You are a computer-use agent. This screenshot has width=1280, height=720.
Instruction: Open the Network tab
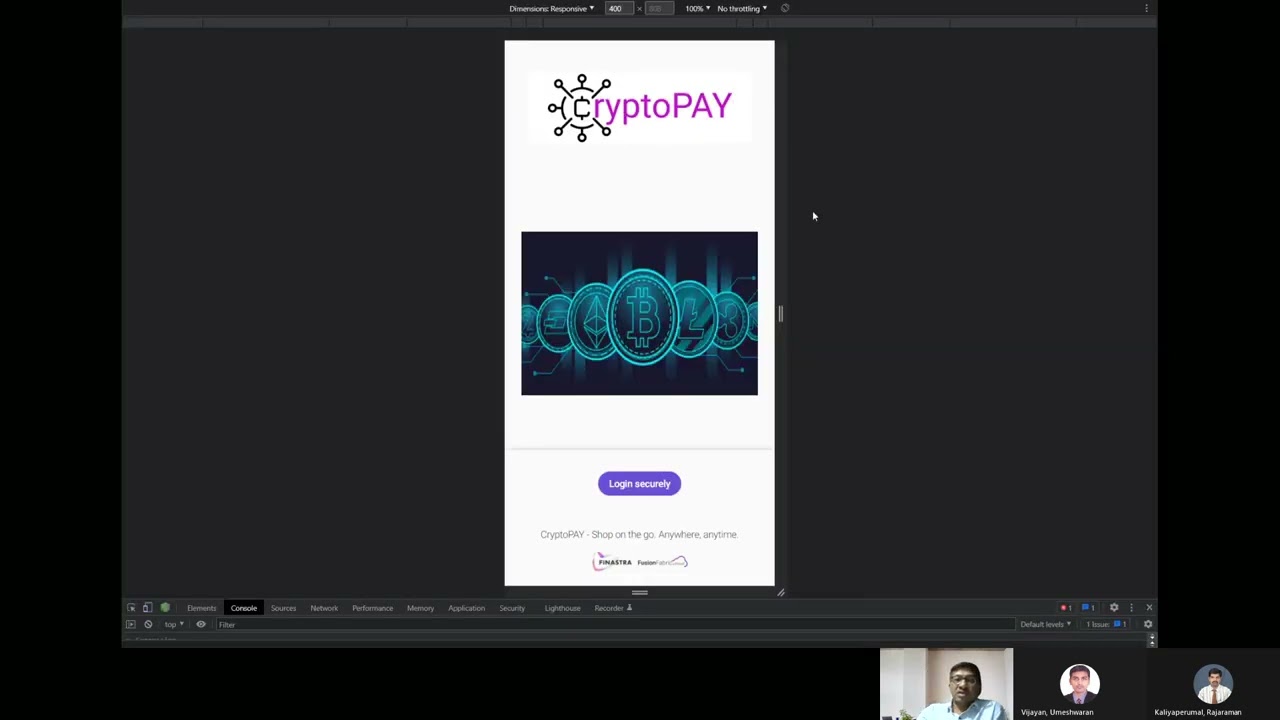(324, 608)
